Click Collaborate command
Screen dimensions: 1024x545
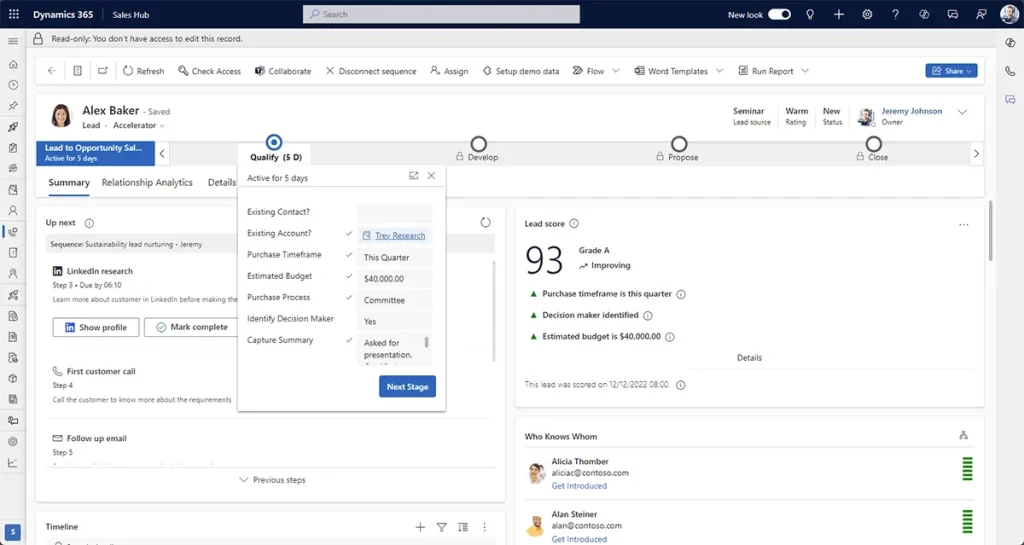click(x=283, y=71)
